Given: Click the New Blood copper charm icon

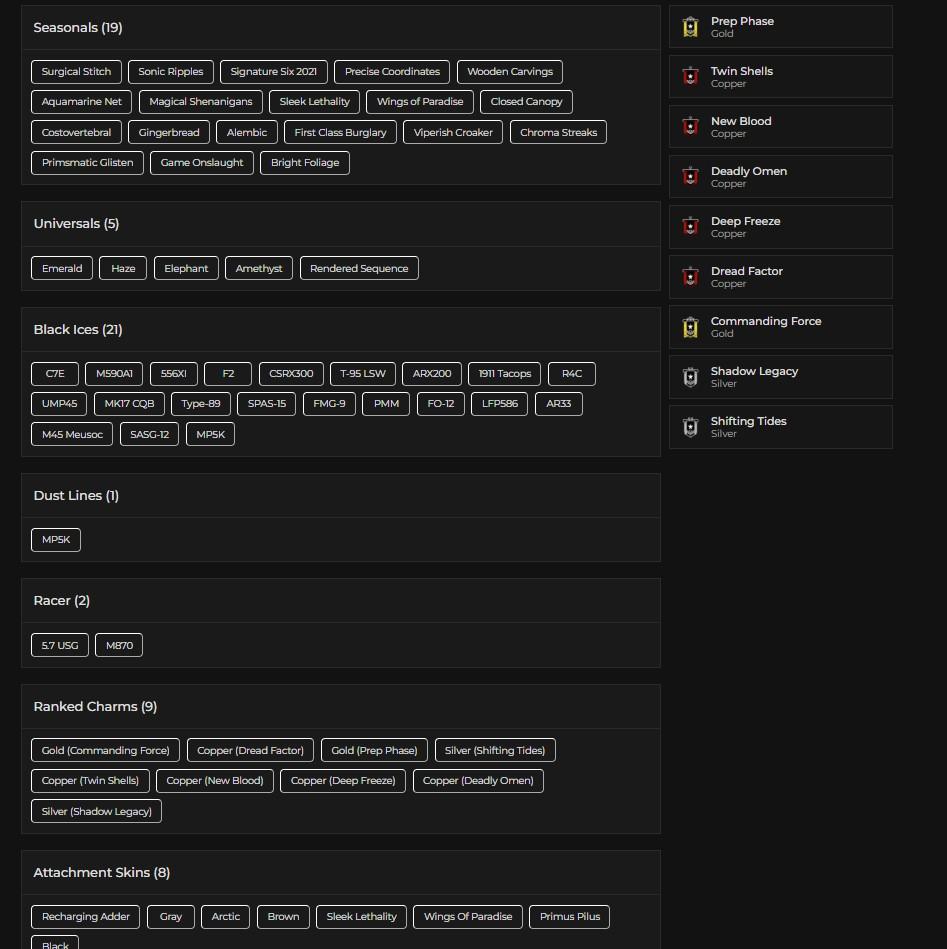Looking at the screenshot, I should (x=690, y=127).
